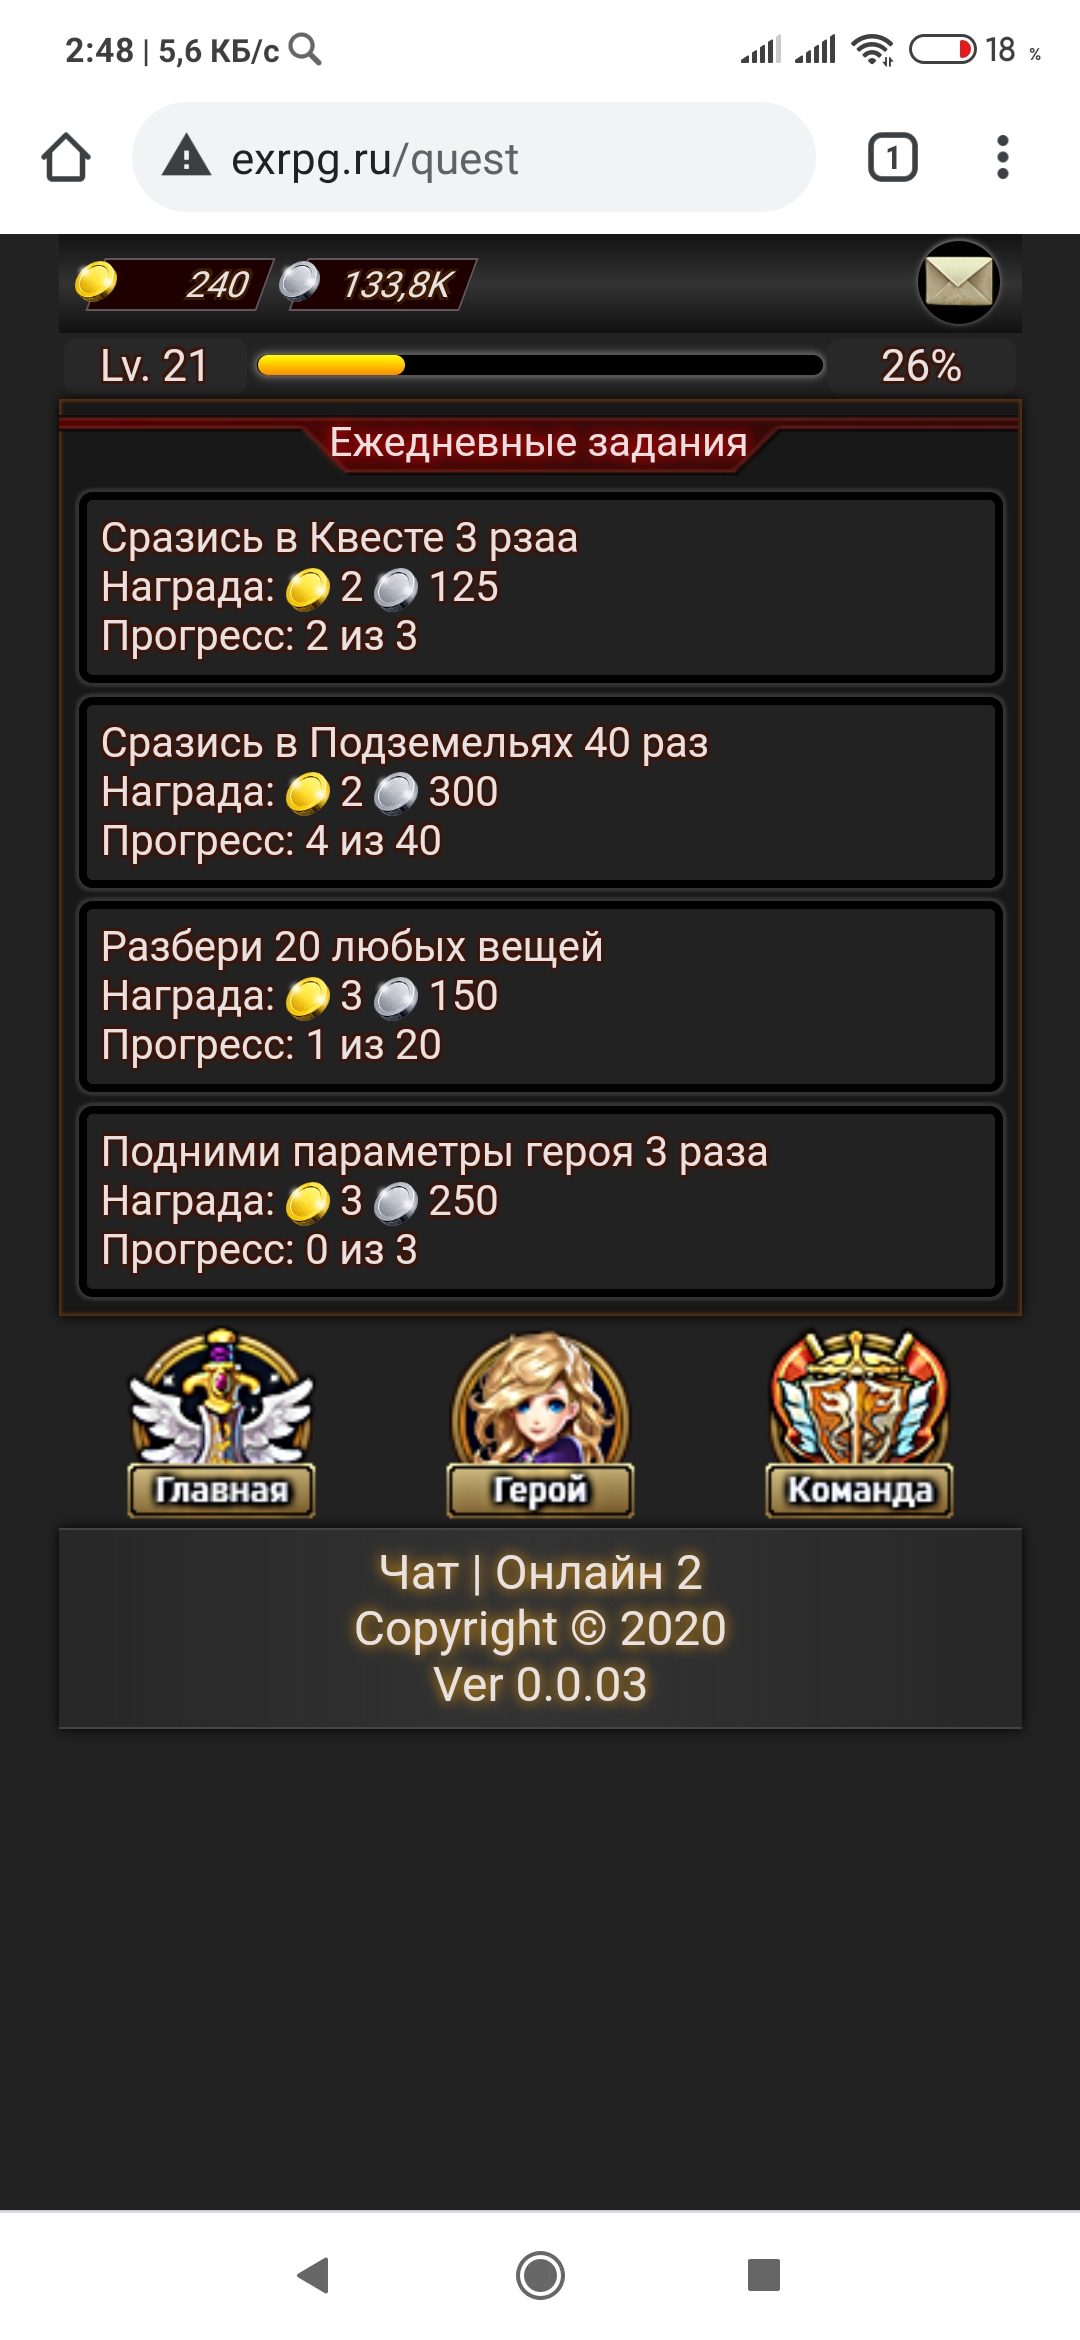Select the Сразись в Квесте quest

coord(540,587)
